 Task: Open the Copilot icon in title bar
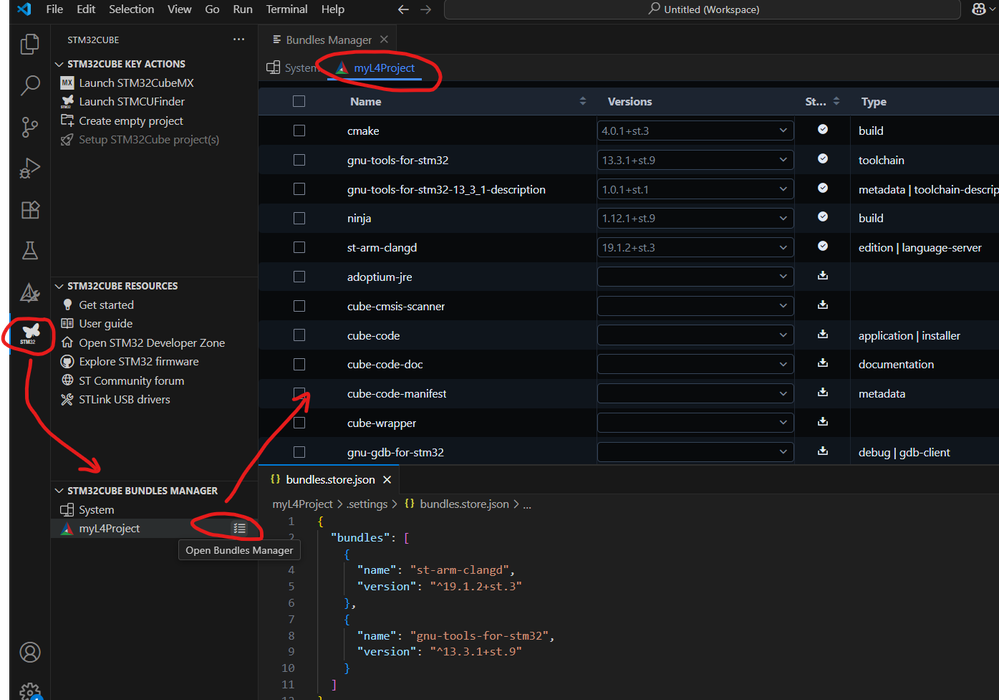point(979,10)
